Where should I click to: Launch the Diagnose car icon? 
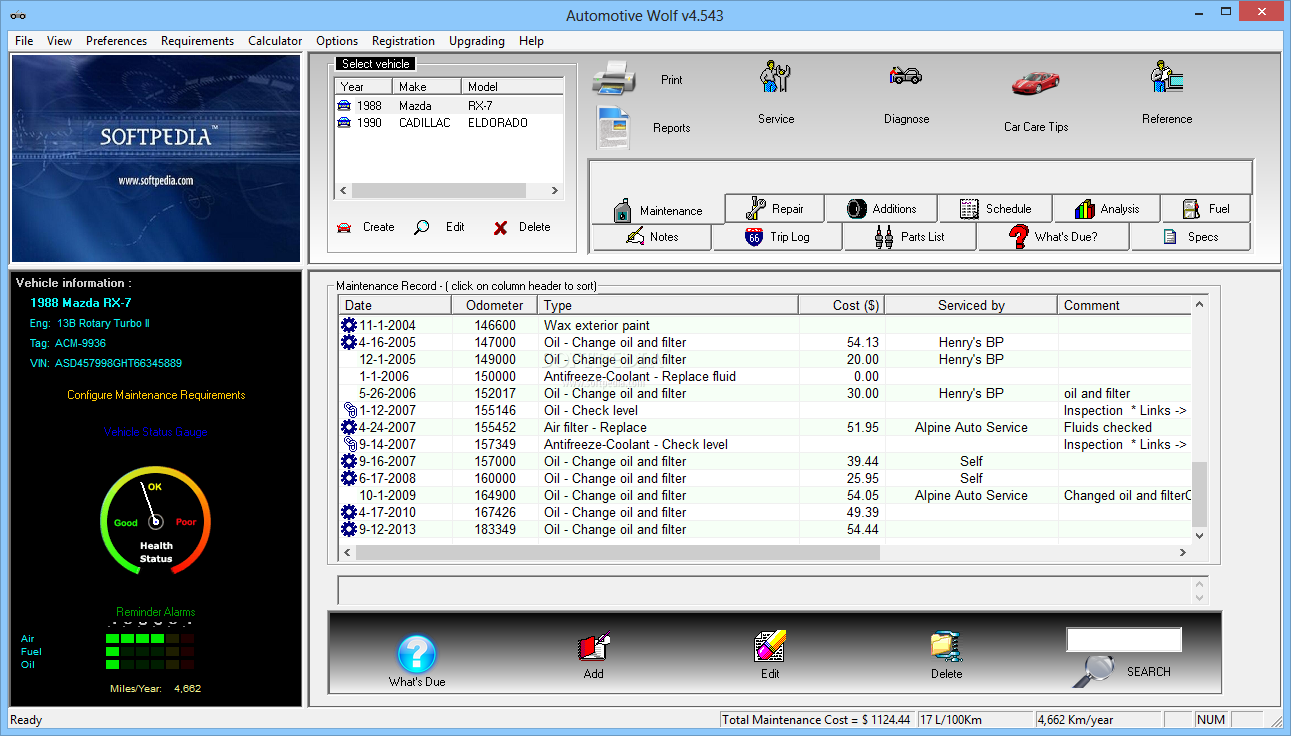(x=906, y=75)
